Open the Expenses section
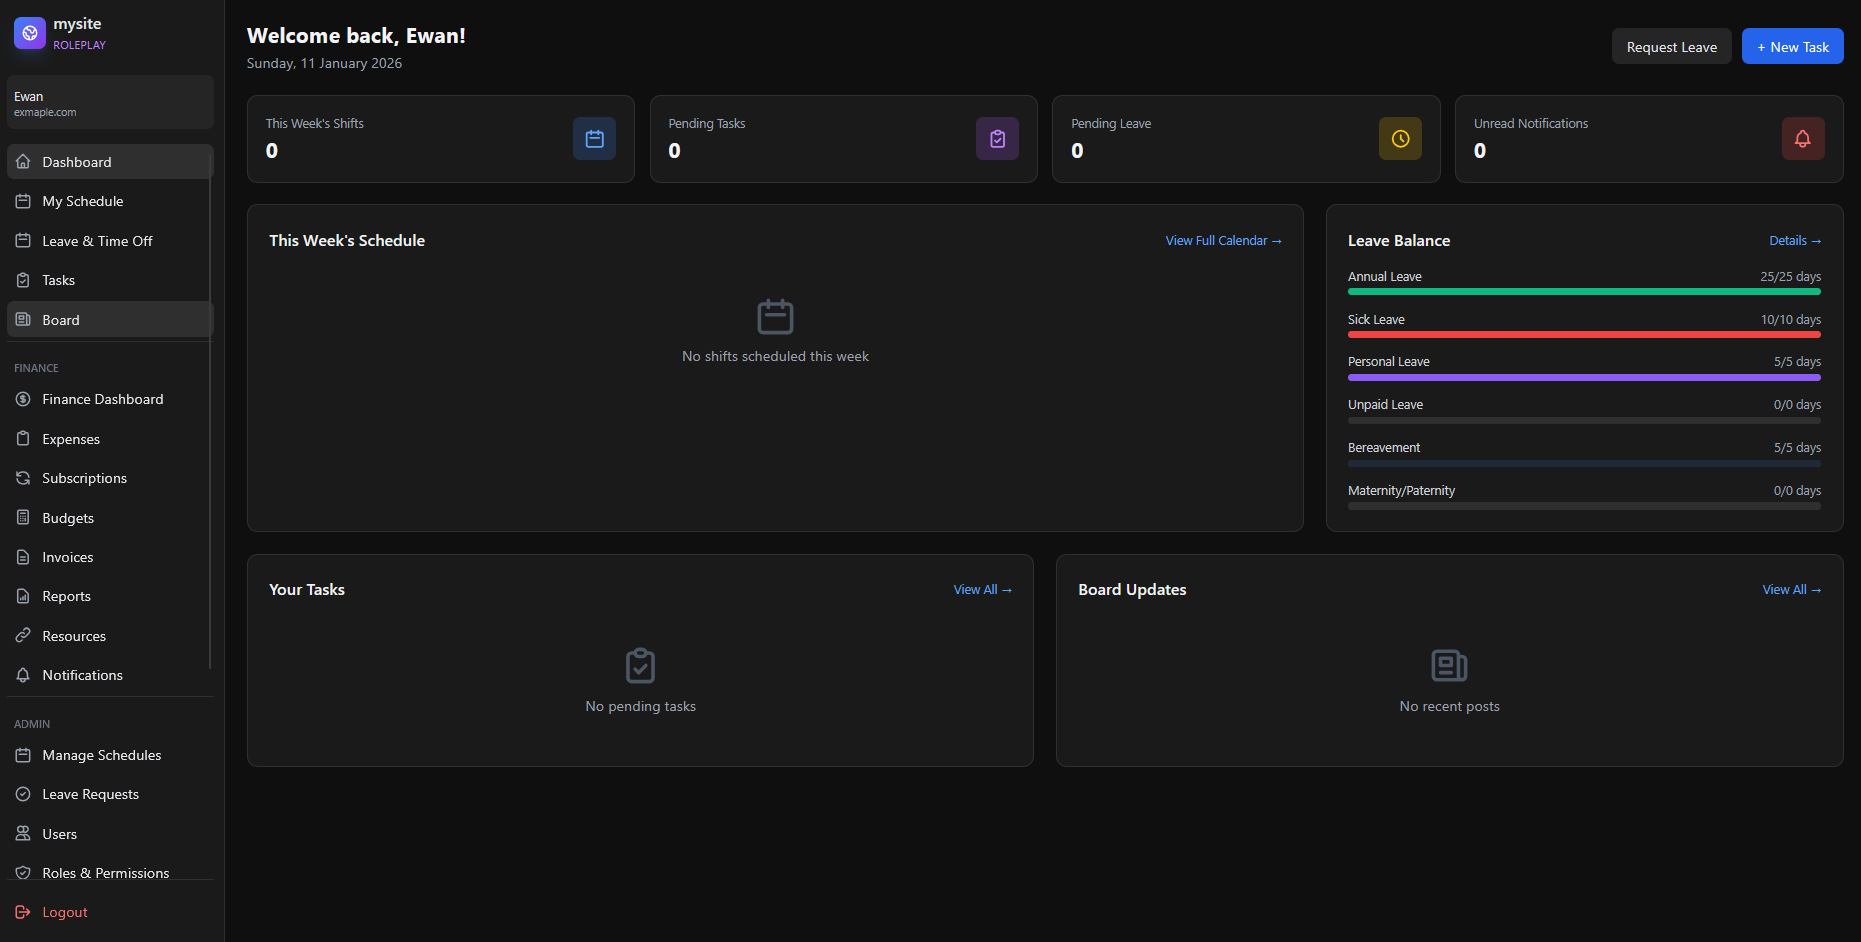The image size is (1861, 942). coord(71,439)
